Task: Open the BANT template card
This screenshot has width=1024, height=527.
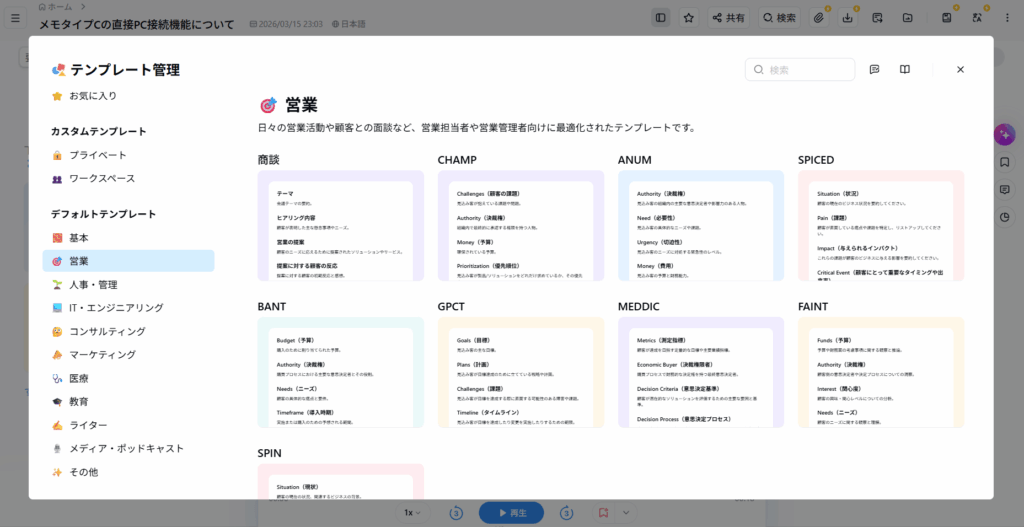Action: (x=341, y=372)
